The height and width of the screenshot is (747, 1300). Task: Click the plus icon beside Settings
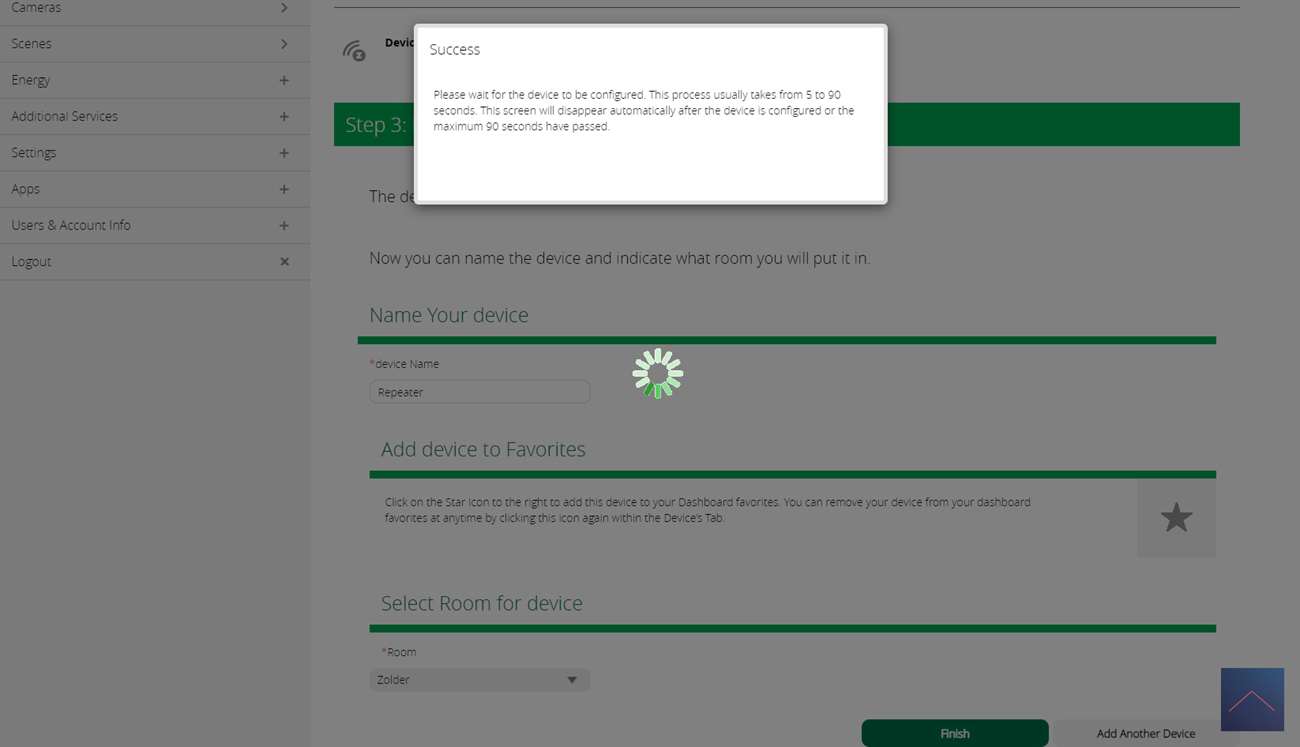[284, 153]
